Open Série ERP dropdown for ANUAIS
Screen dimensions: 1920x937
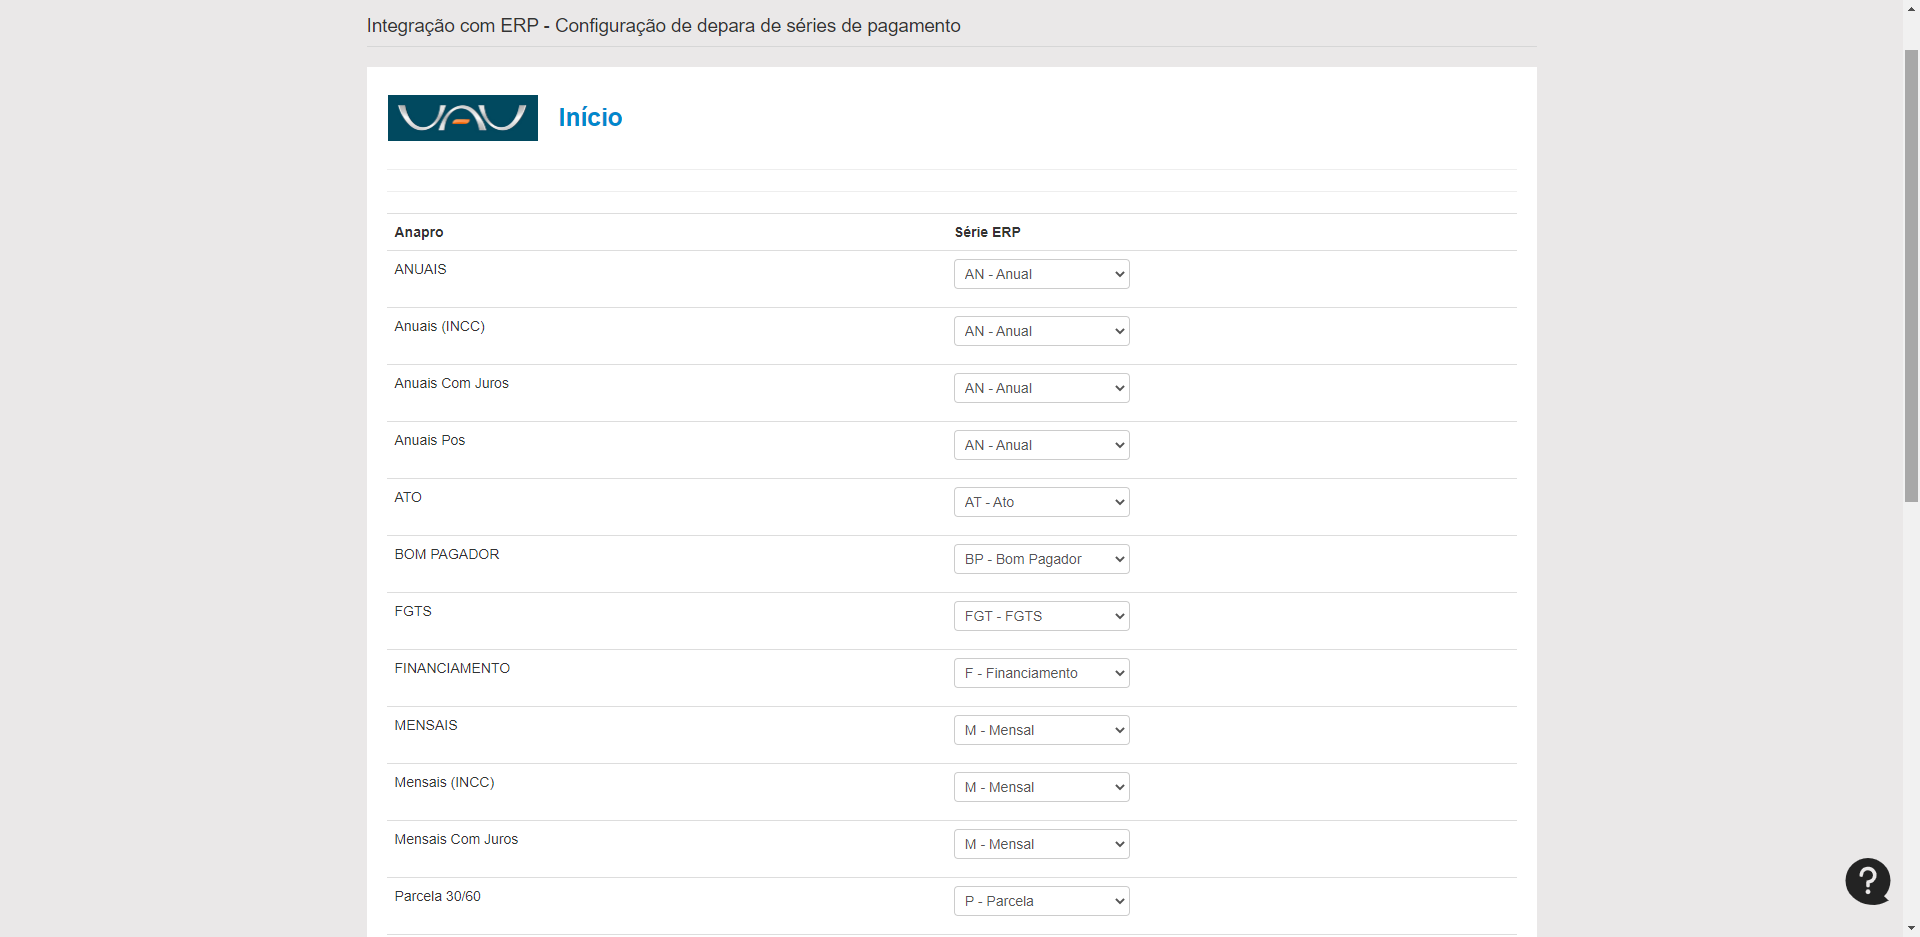point(1041,274)
